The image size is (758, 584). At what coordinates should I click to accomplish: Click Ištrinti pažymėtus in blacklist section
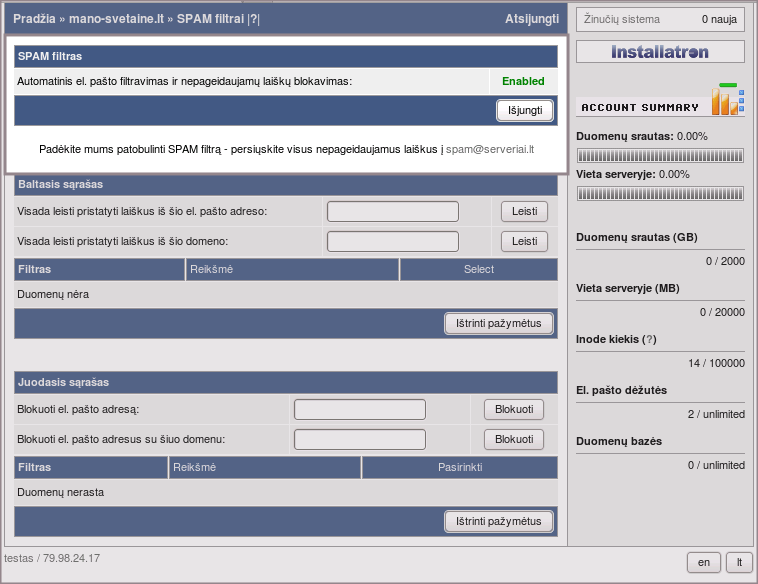coord(498,521)
